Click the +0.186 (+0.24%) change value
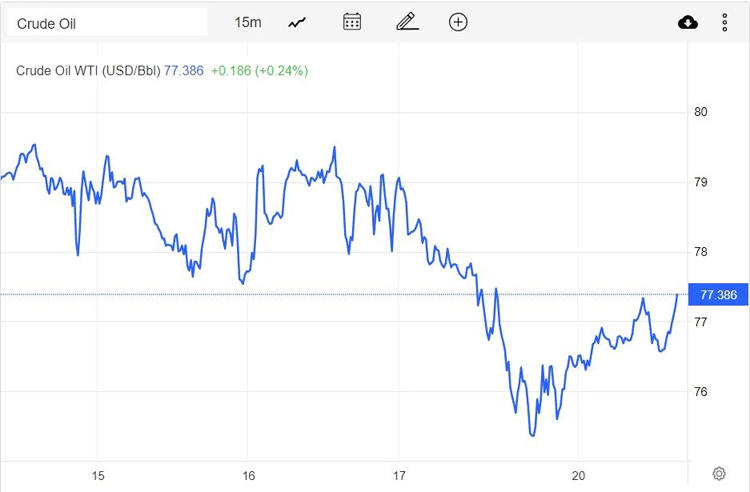The height and width of the screenshot is (492, 750). point(259,71)
